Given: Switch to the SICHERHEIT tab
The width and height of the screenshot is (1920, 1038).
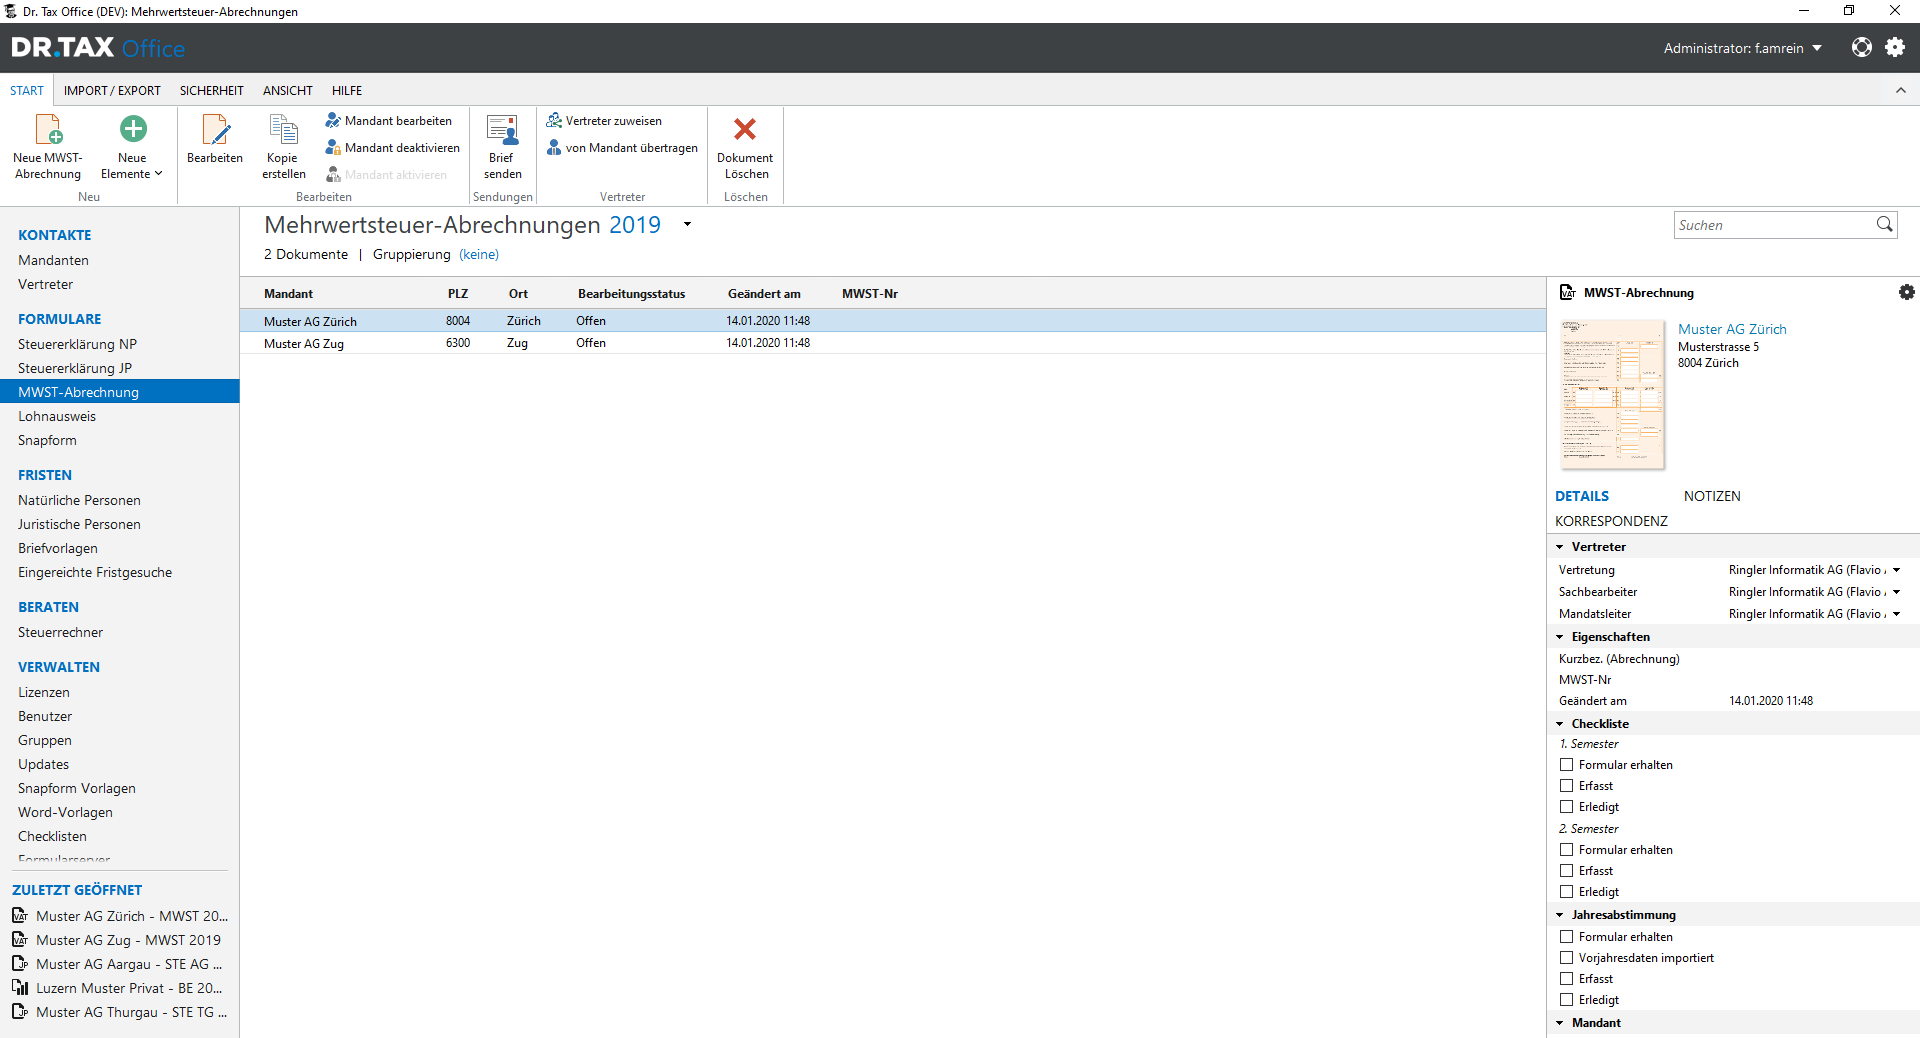Looking at the screenshot, I should coord(212,91).
